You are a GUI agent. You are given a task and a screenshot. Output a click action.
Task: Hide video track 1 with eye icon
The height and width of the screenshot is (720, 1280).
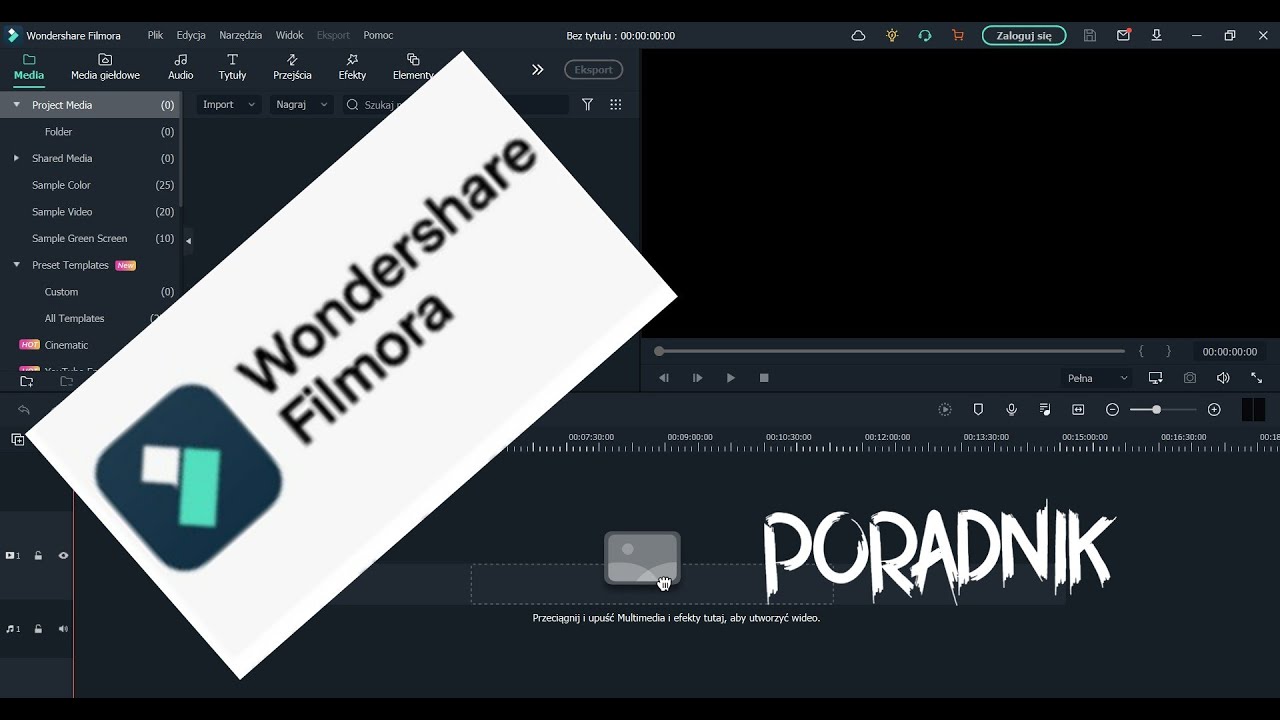(x=63, y=555)
